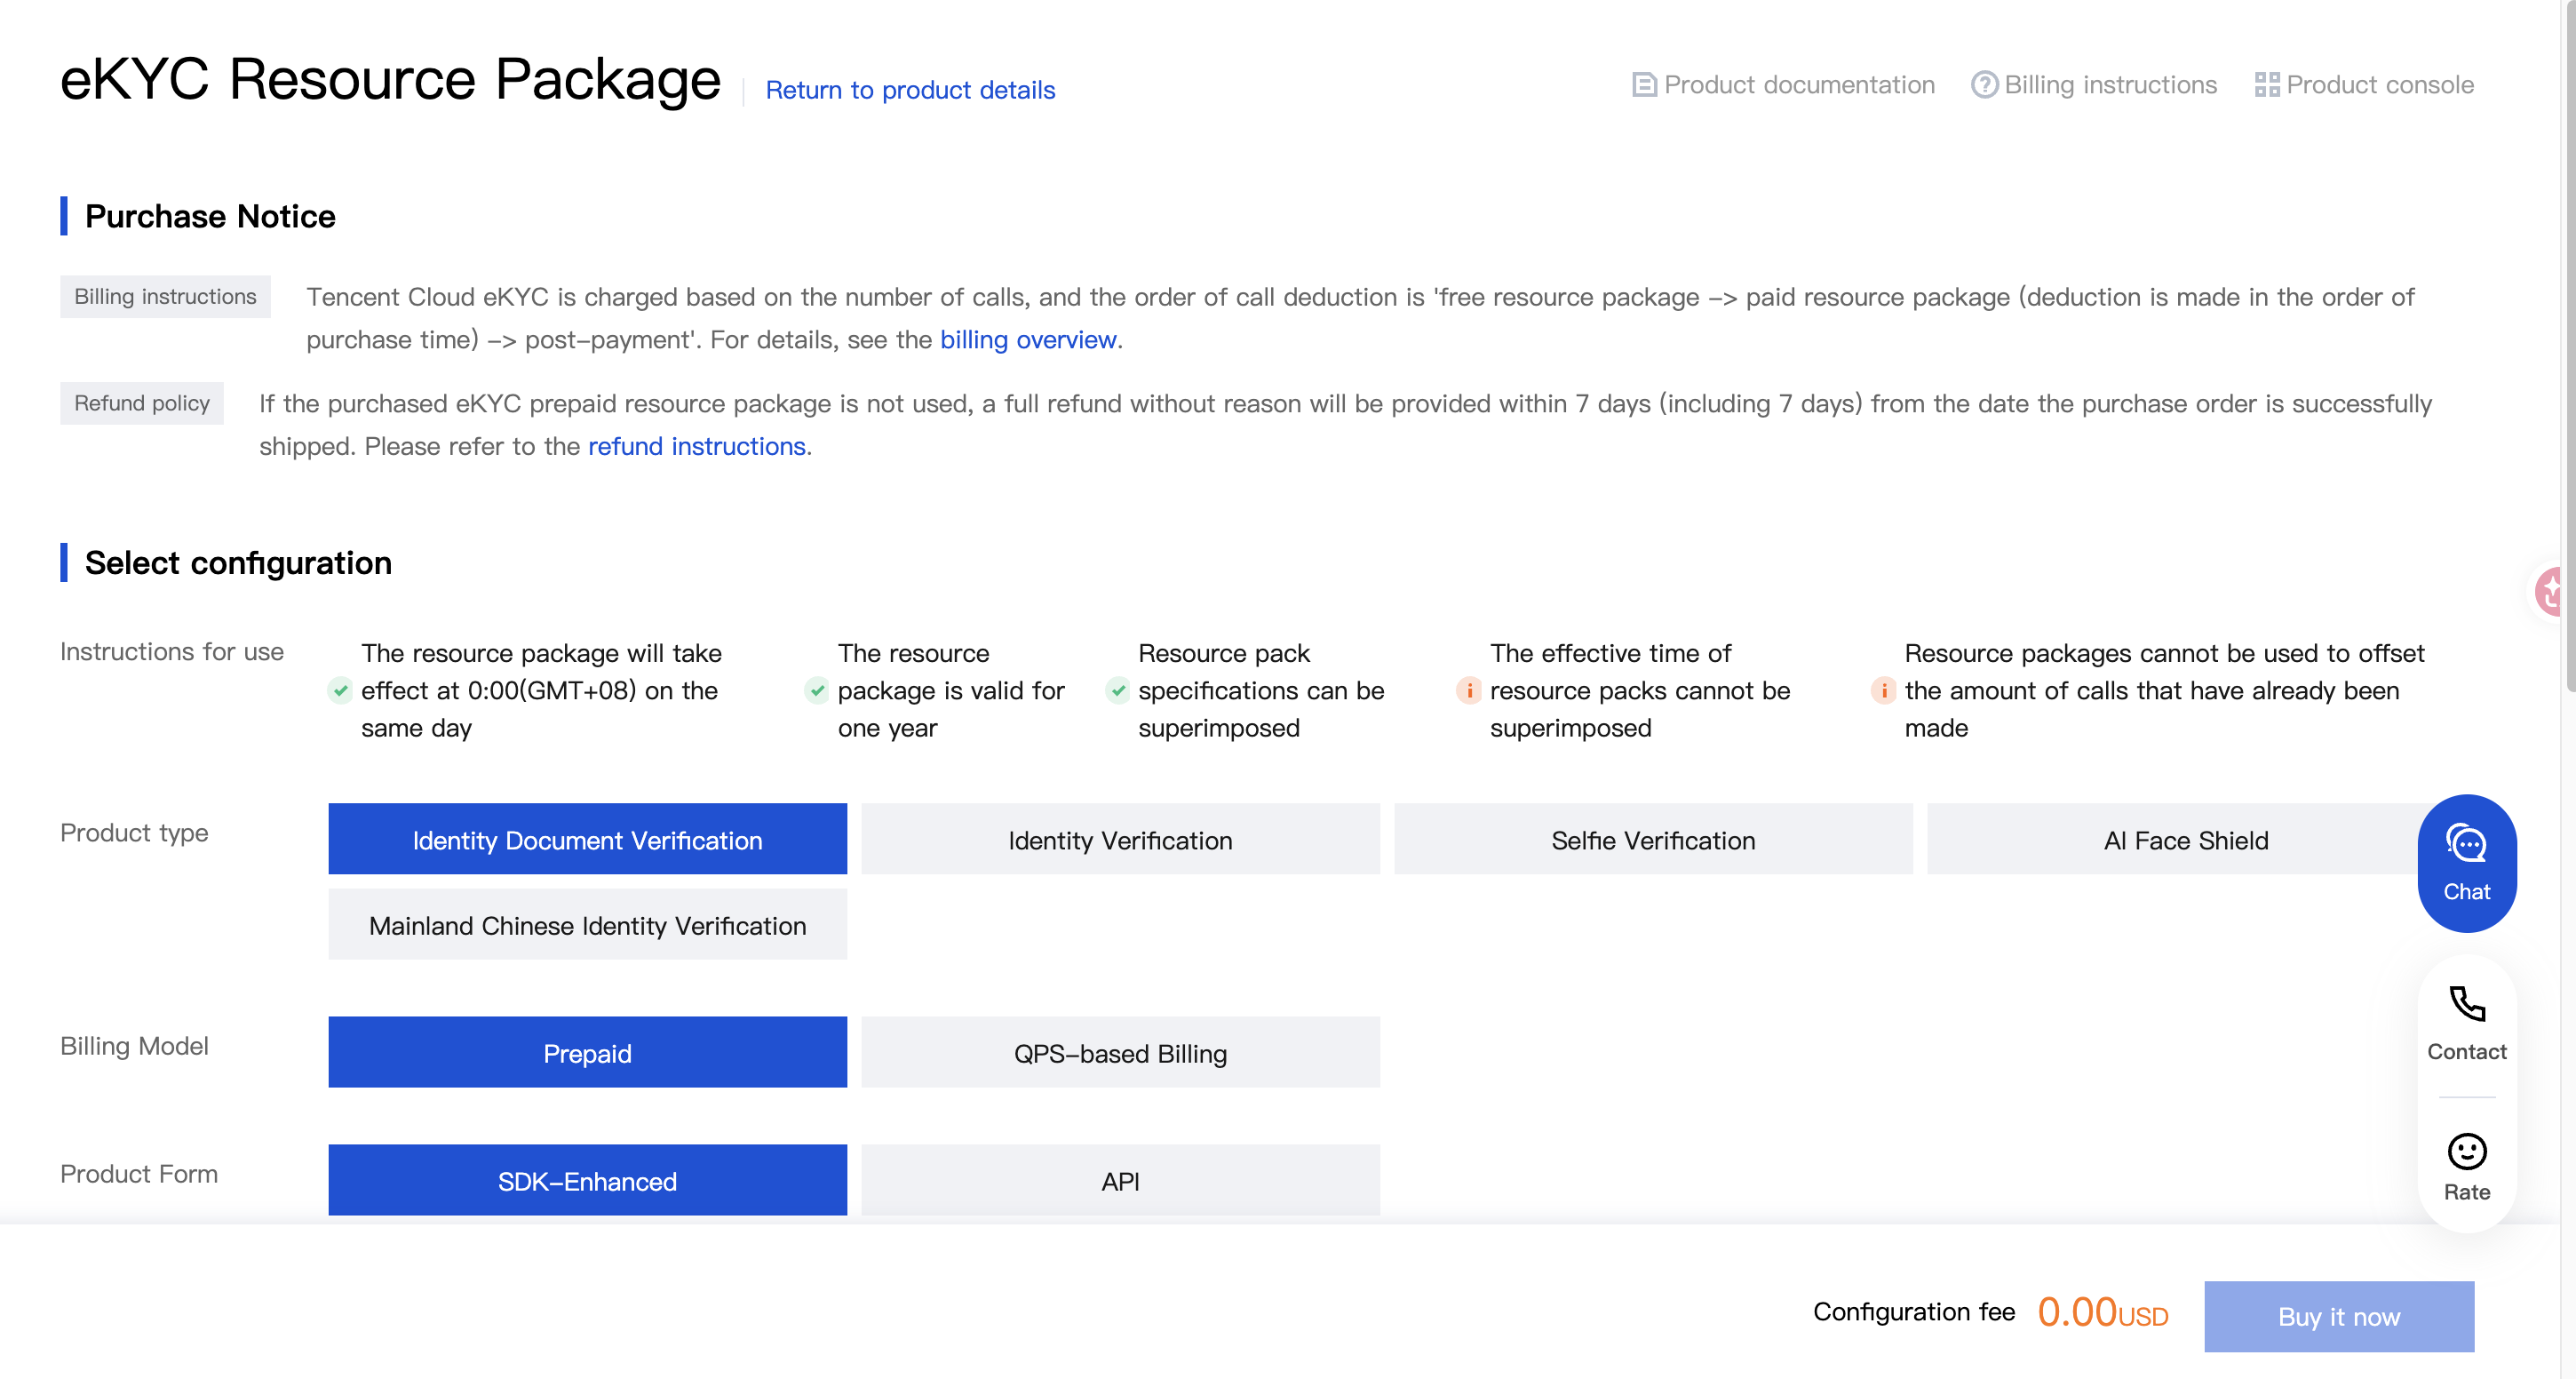This screenshot has width=2576, height=1379.
Task: Select the API product form
Action: [x=1120, y=1180]
